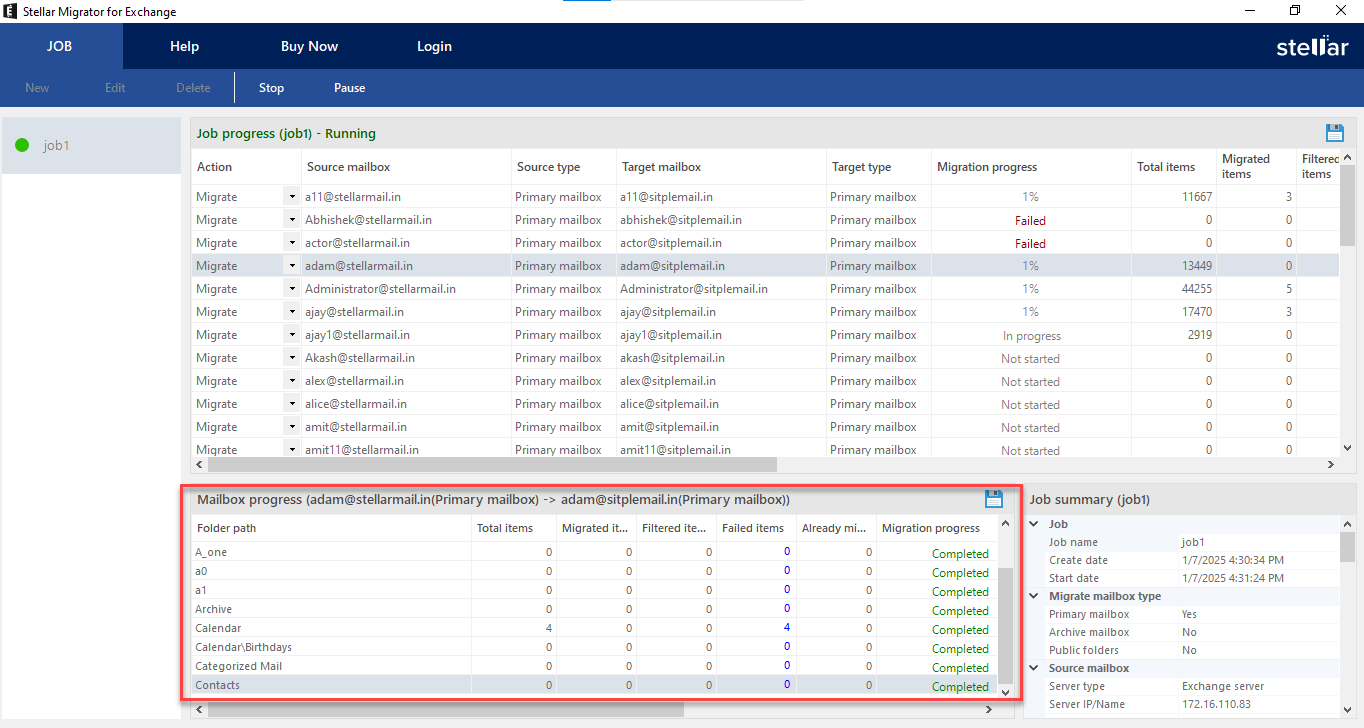Select job1 with green status dot
The width and height of the screenshot is (1364, 728).
[91, 145]
